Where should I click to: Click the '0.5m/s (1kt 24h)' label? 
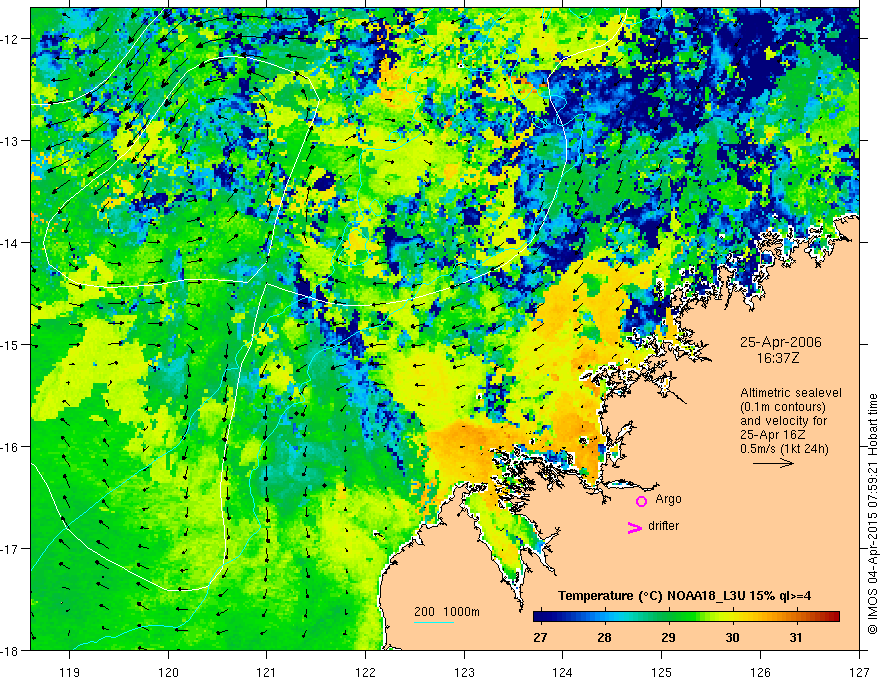[x=785, y=449]
